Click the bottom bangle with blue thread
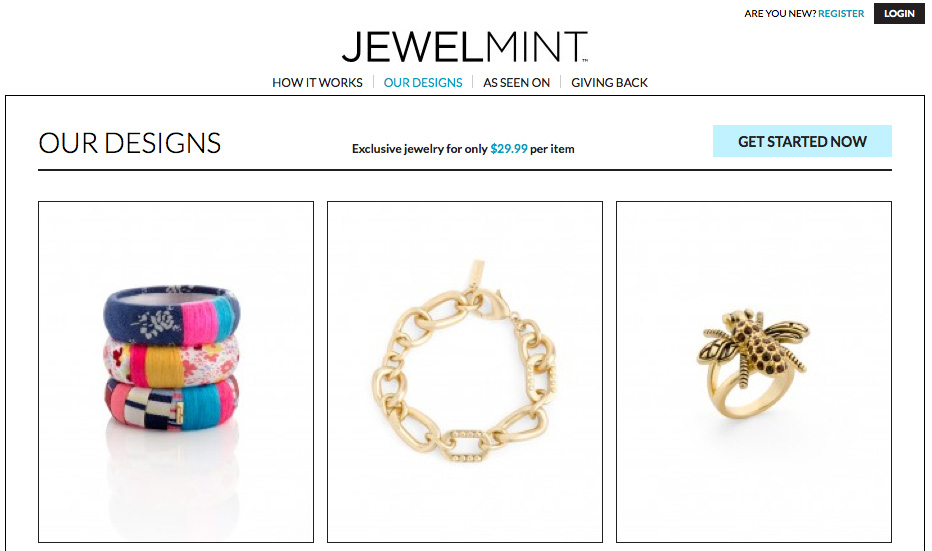The height and width of the screenshot is (551, 932). point(172,402)
